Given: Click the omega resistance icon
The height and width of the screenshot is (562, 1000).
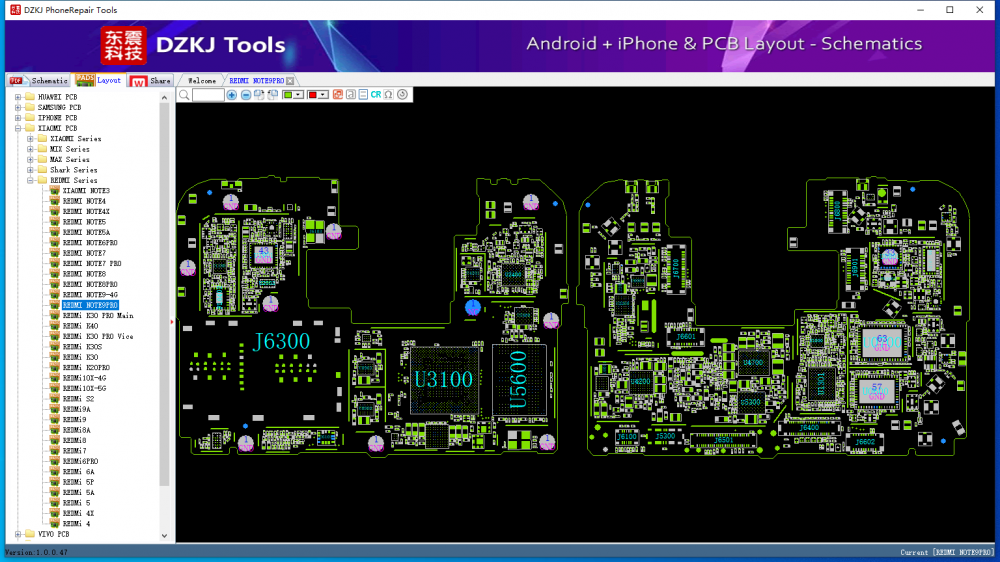Looking at the screenshot, I should click(x=388, y=95).
